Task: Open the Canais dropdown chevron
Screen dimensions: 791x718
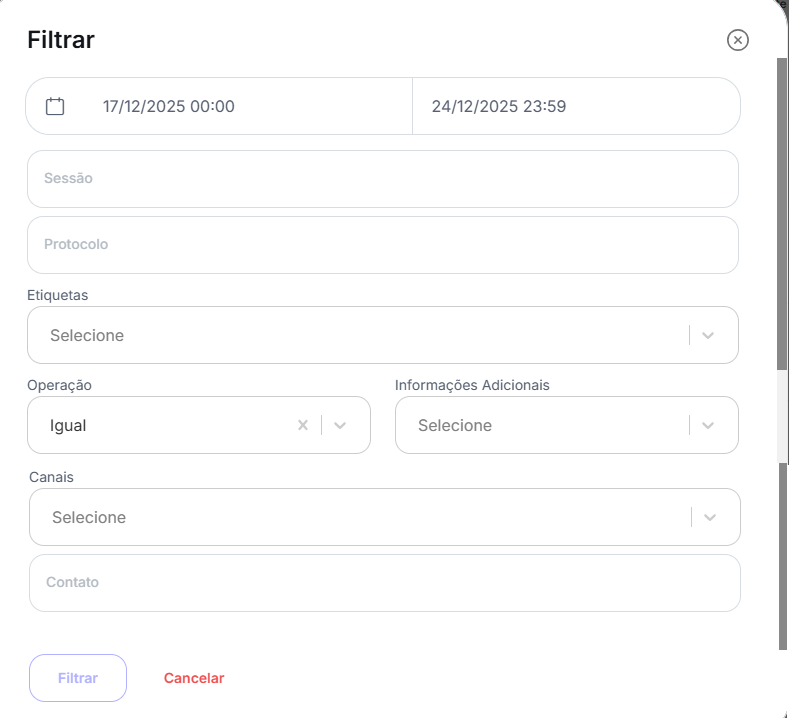Action: [x=710, y=517]
